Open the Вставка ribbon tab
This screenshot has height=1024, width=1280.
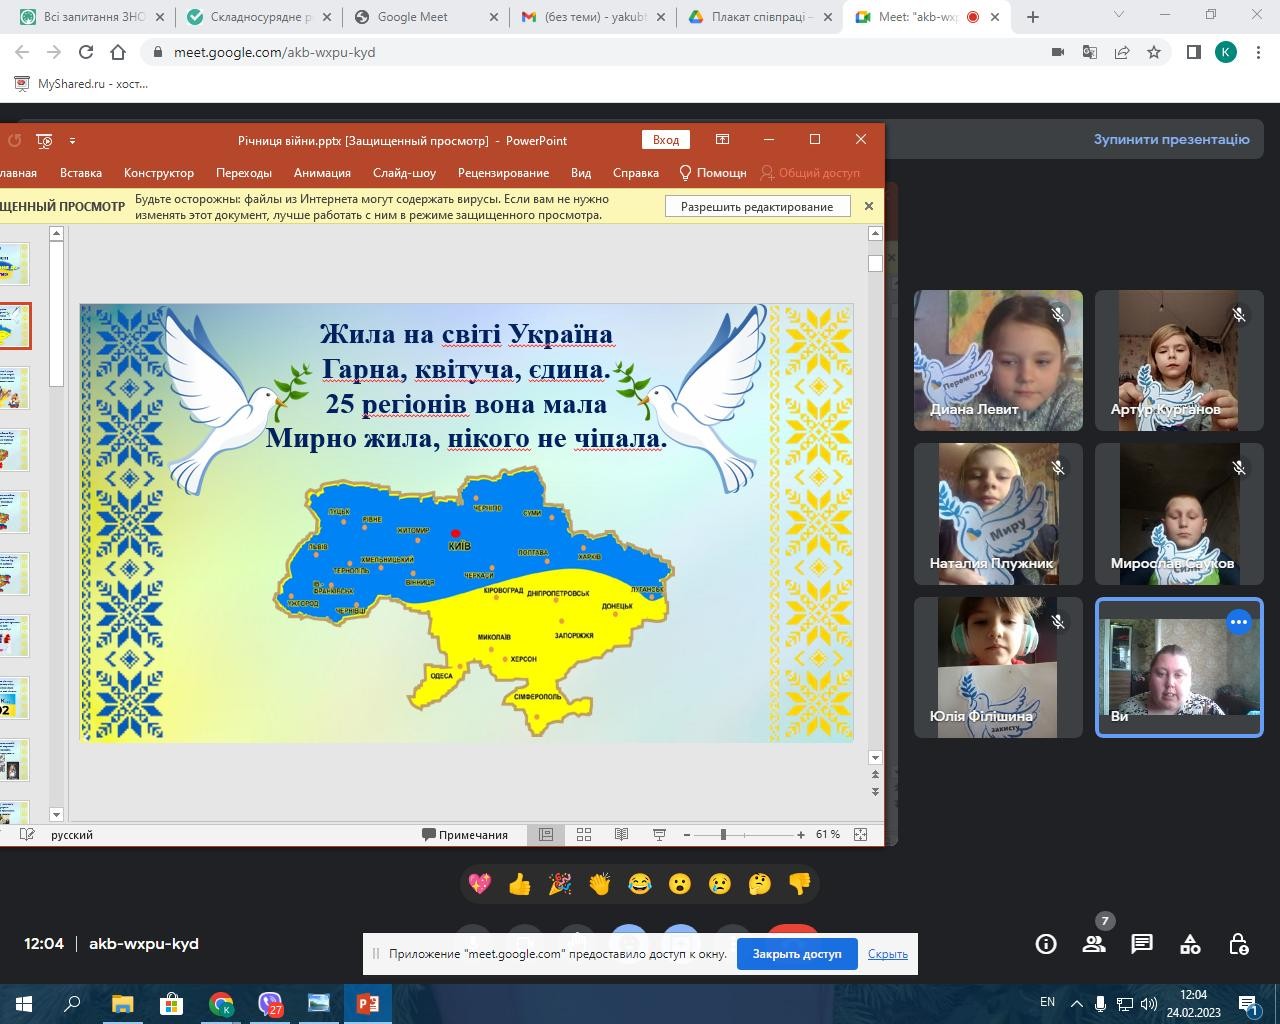click(x=81, y=172)
